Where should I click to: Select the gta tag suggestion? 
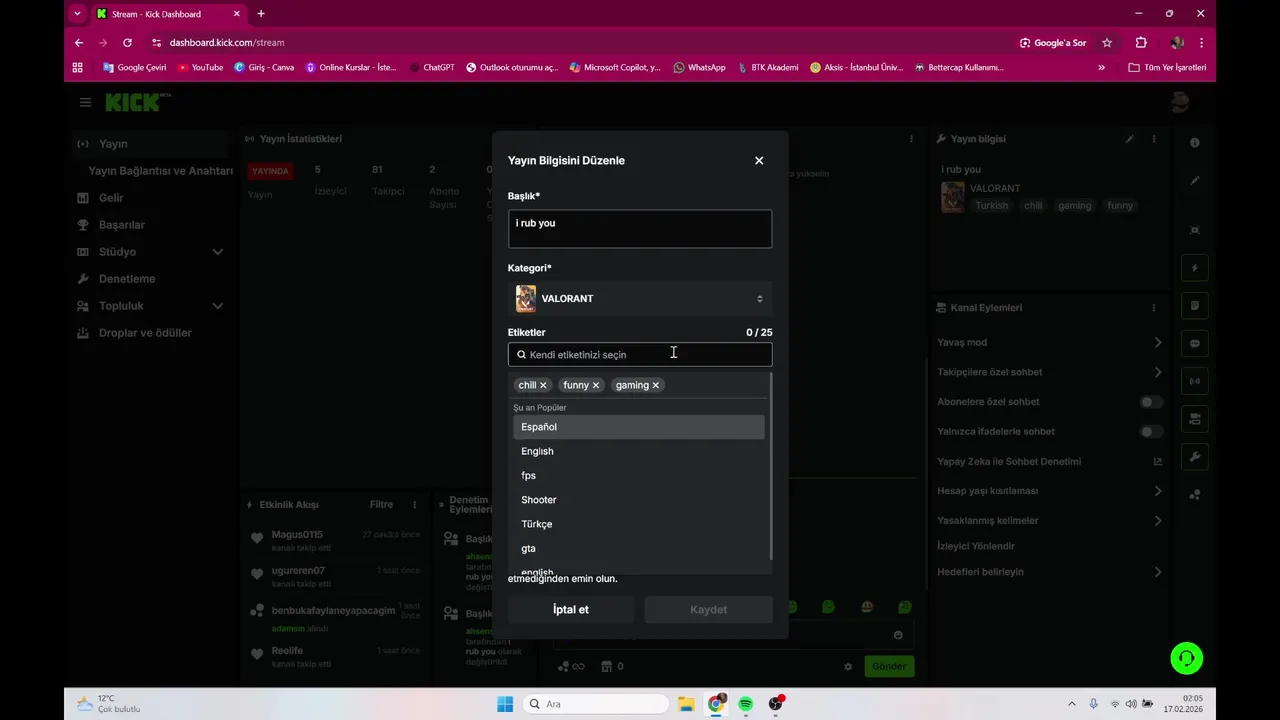pos(639,548)
